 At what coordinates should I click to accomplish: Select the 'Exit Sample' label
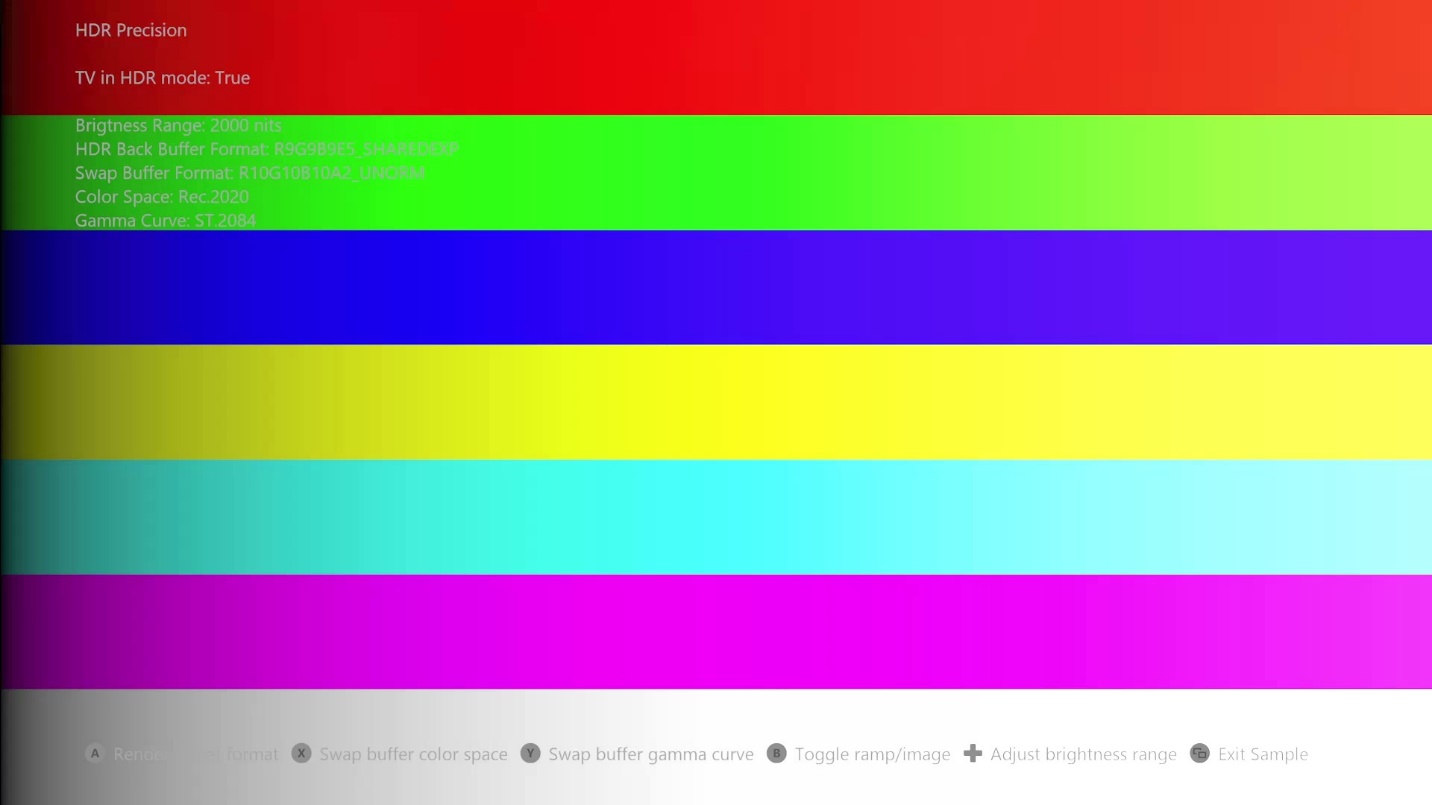[1263, 754]
